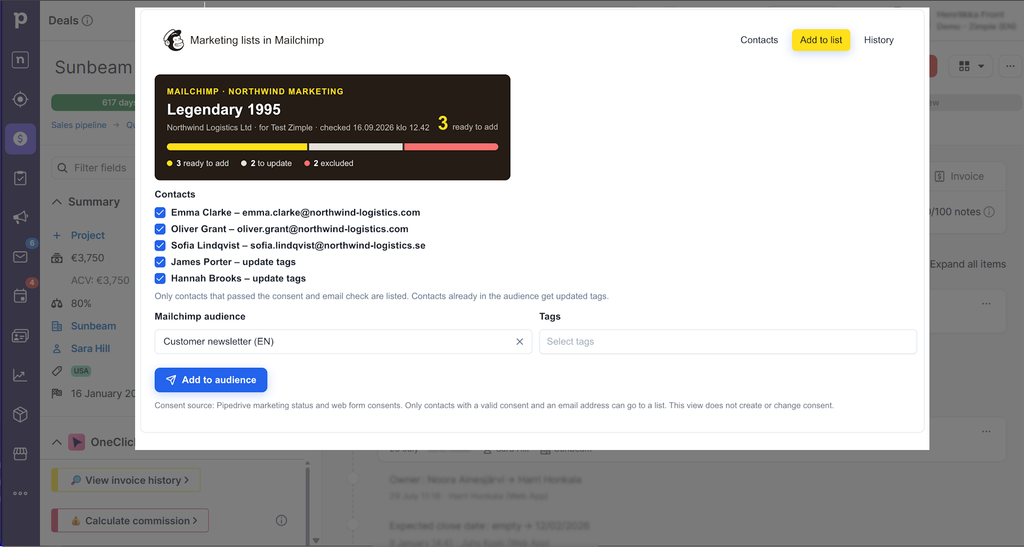
Task: Uncheck Hannah Brooks update tags
Action: click(x=160, y=278)
